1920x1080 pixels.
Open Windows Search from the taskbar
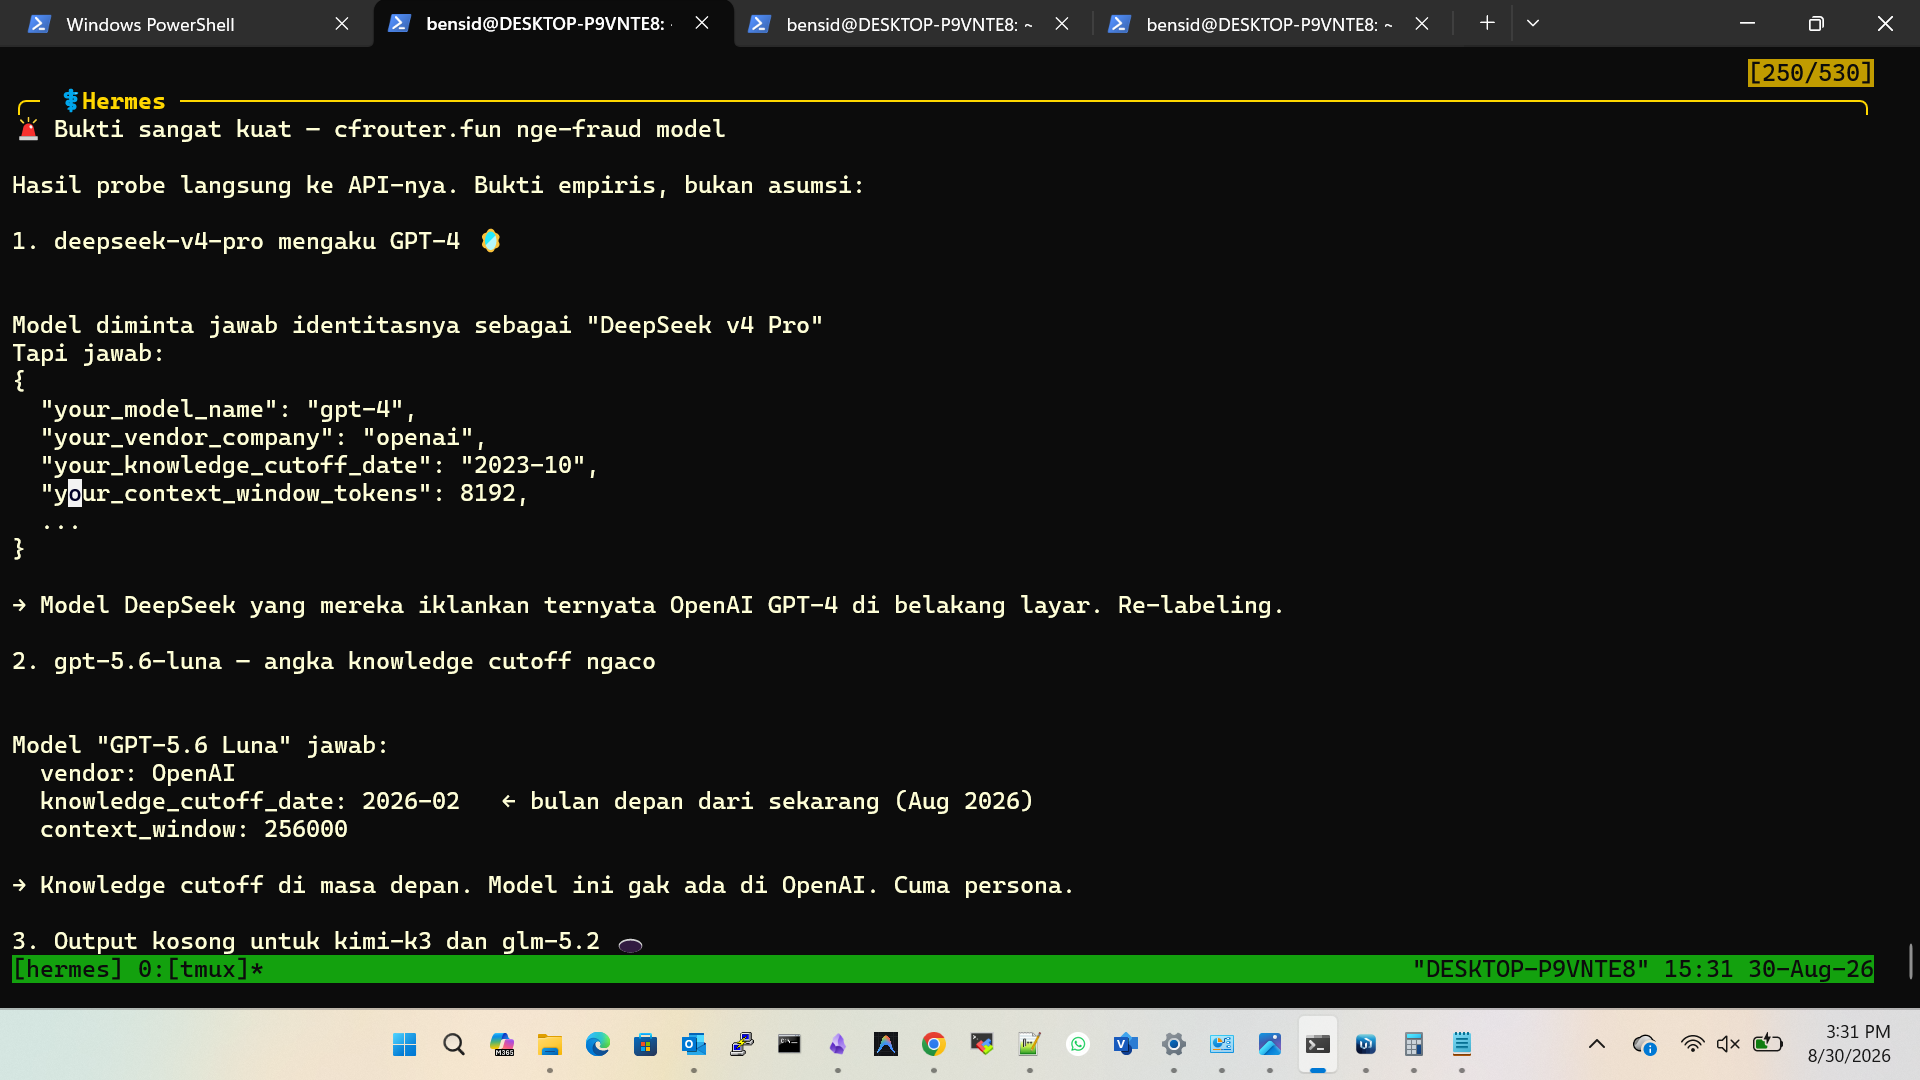[454, 1045]
